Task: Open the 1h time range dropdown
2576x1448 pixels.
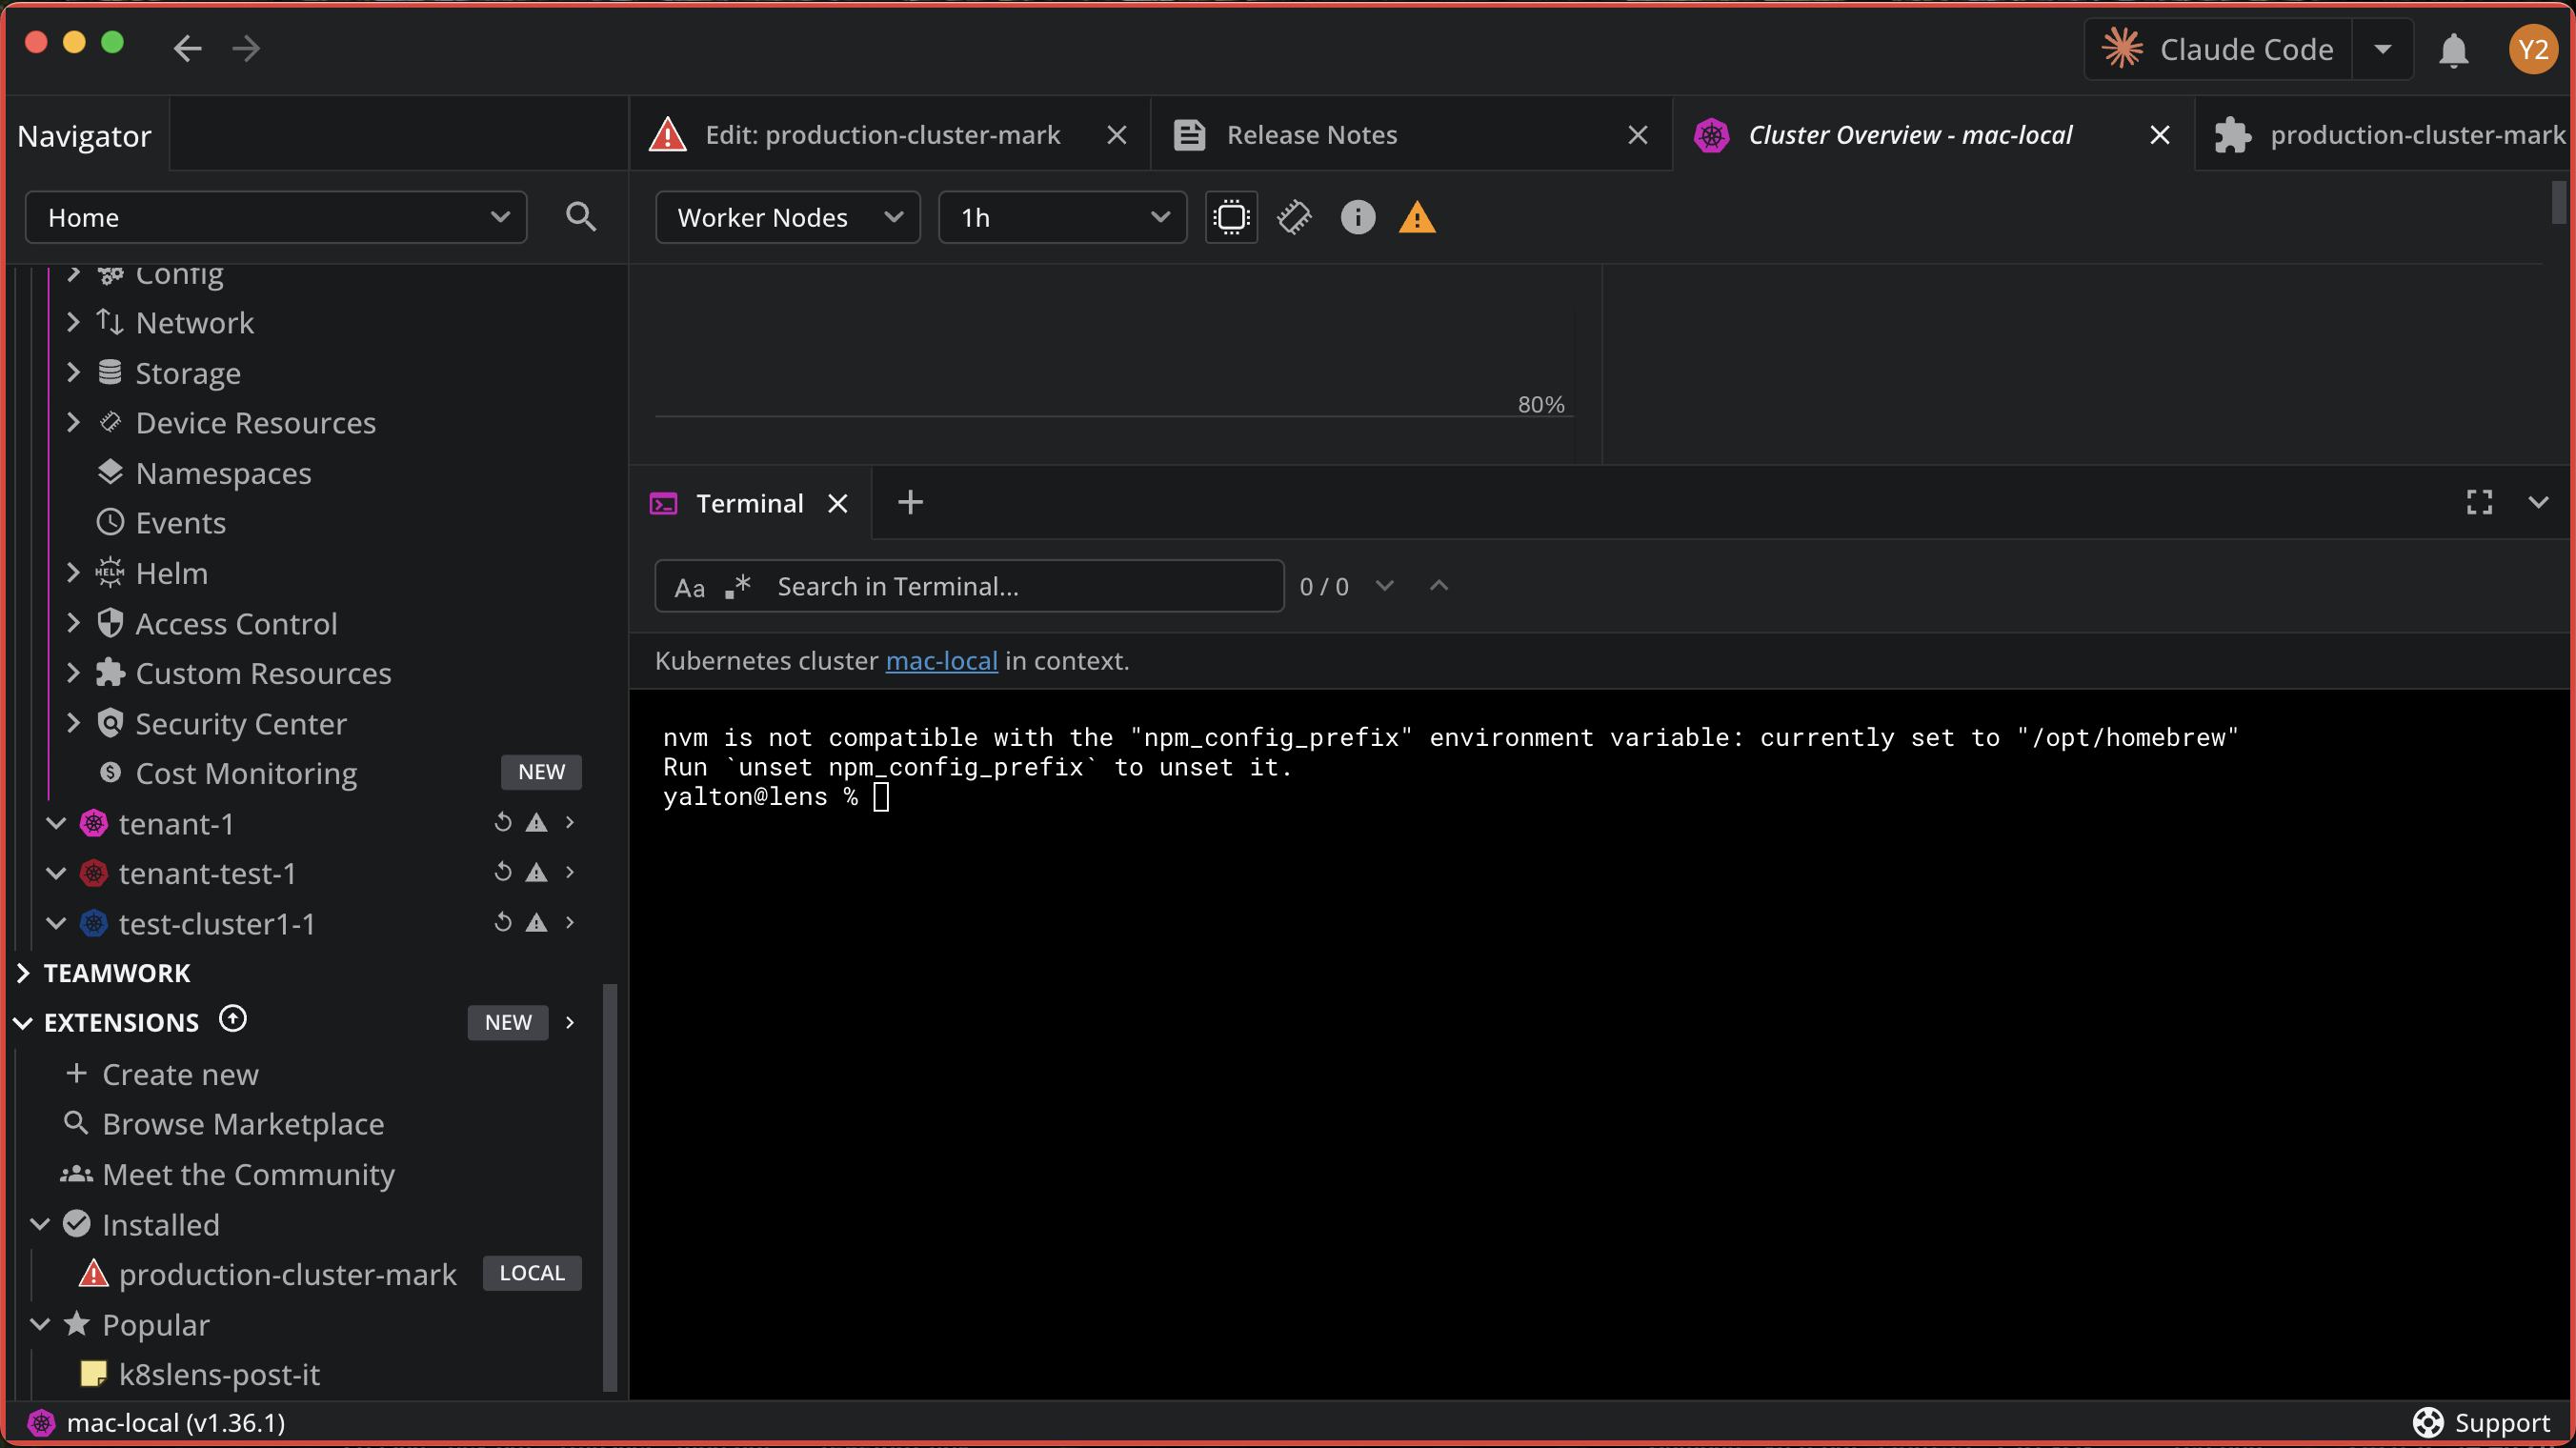Action: click(x=1062, y=217)
